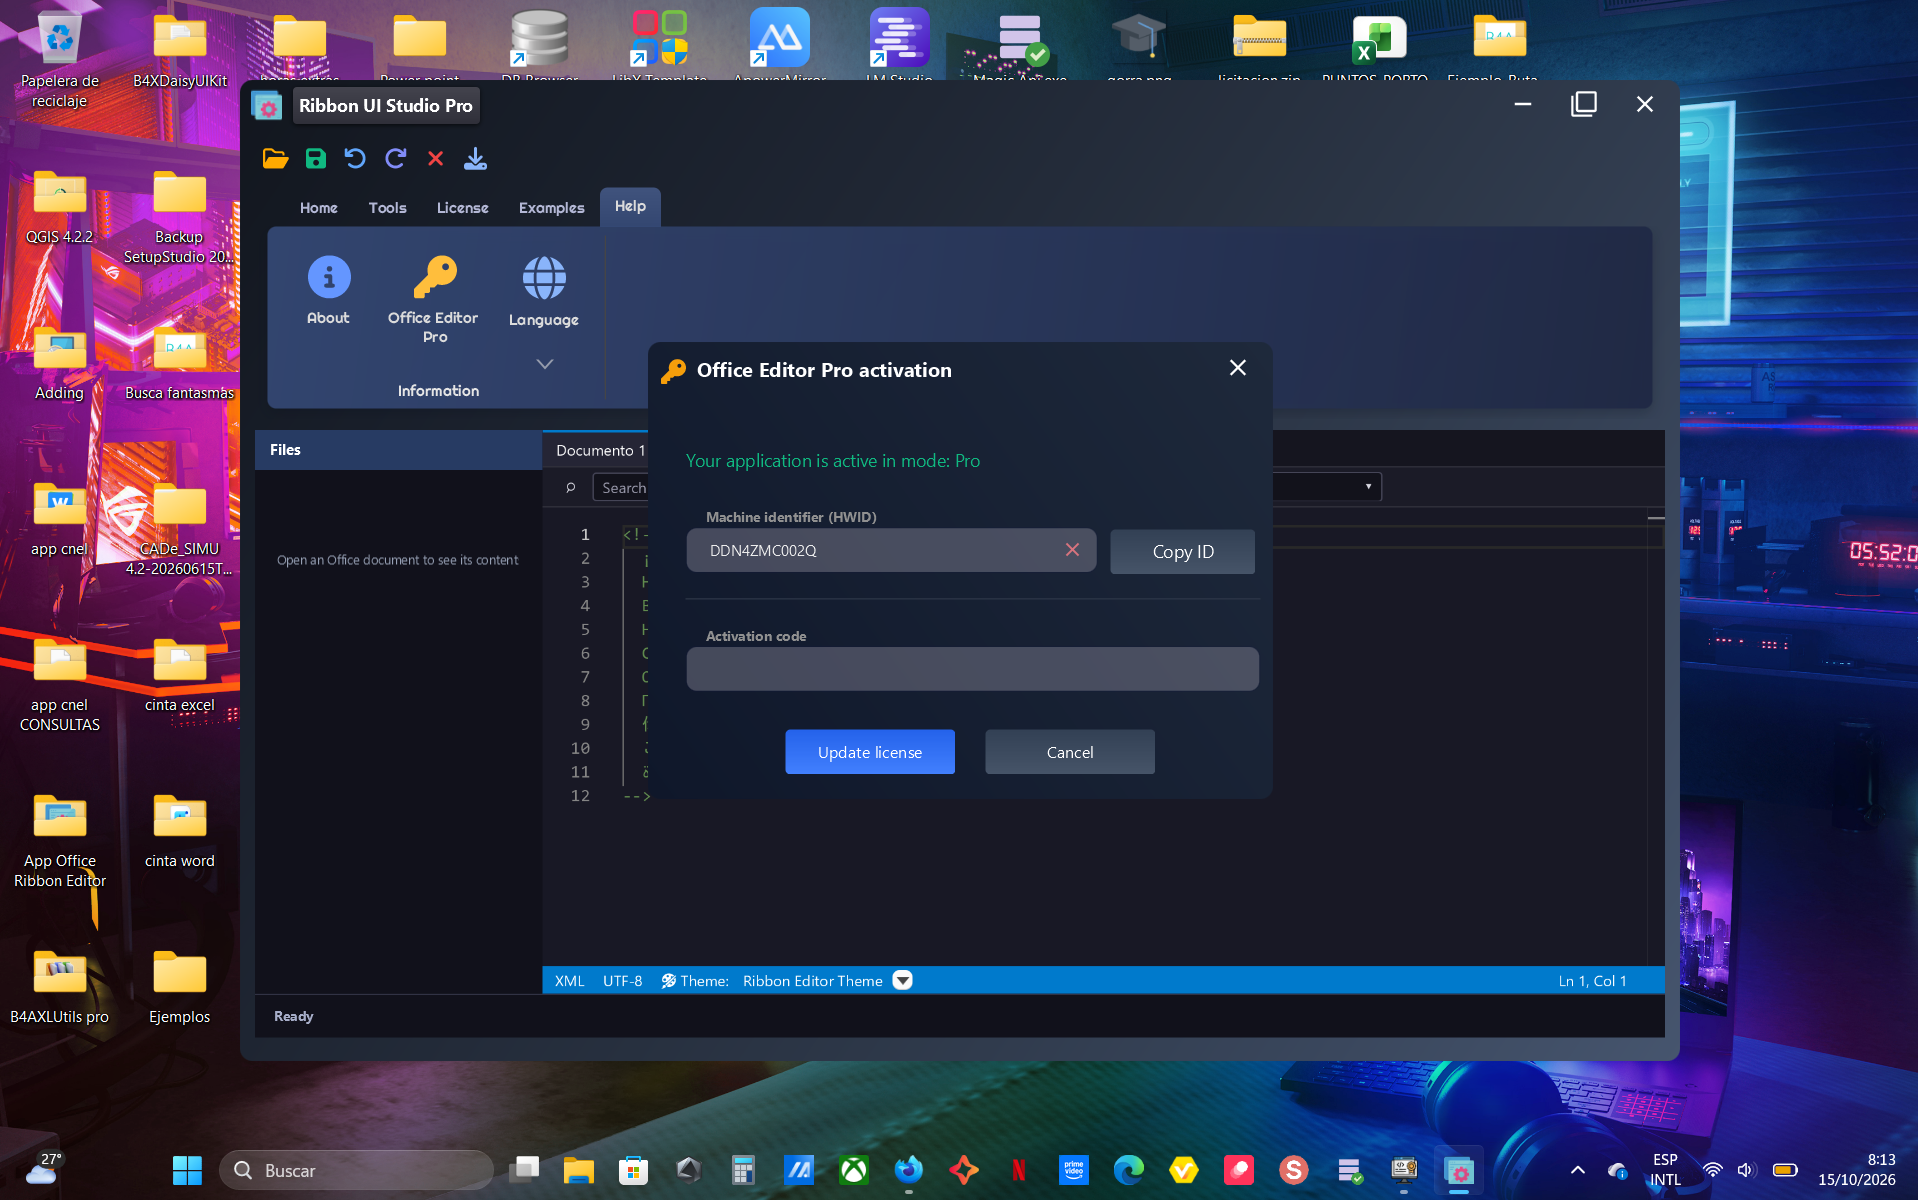Image resolution: width=1918 pixels, height=1200 pixels.
Task: Open the Windows Start menu
Action: coord(187,1170)
